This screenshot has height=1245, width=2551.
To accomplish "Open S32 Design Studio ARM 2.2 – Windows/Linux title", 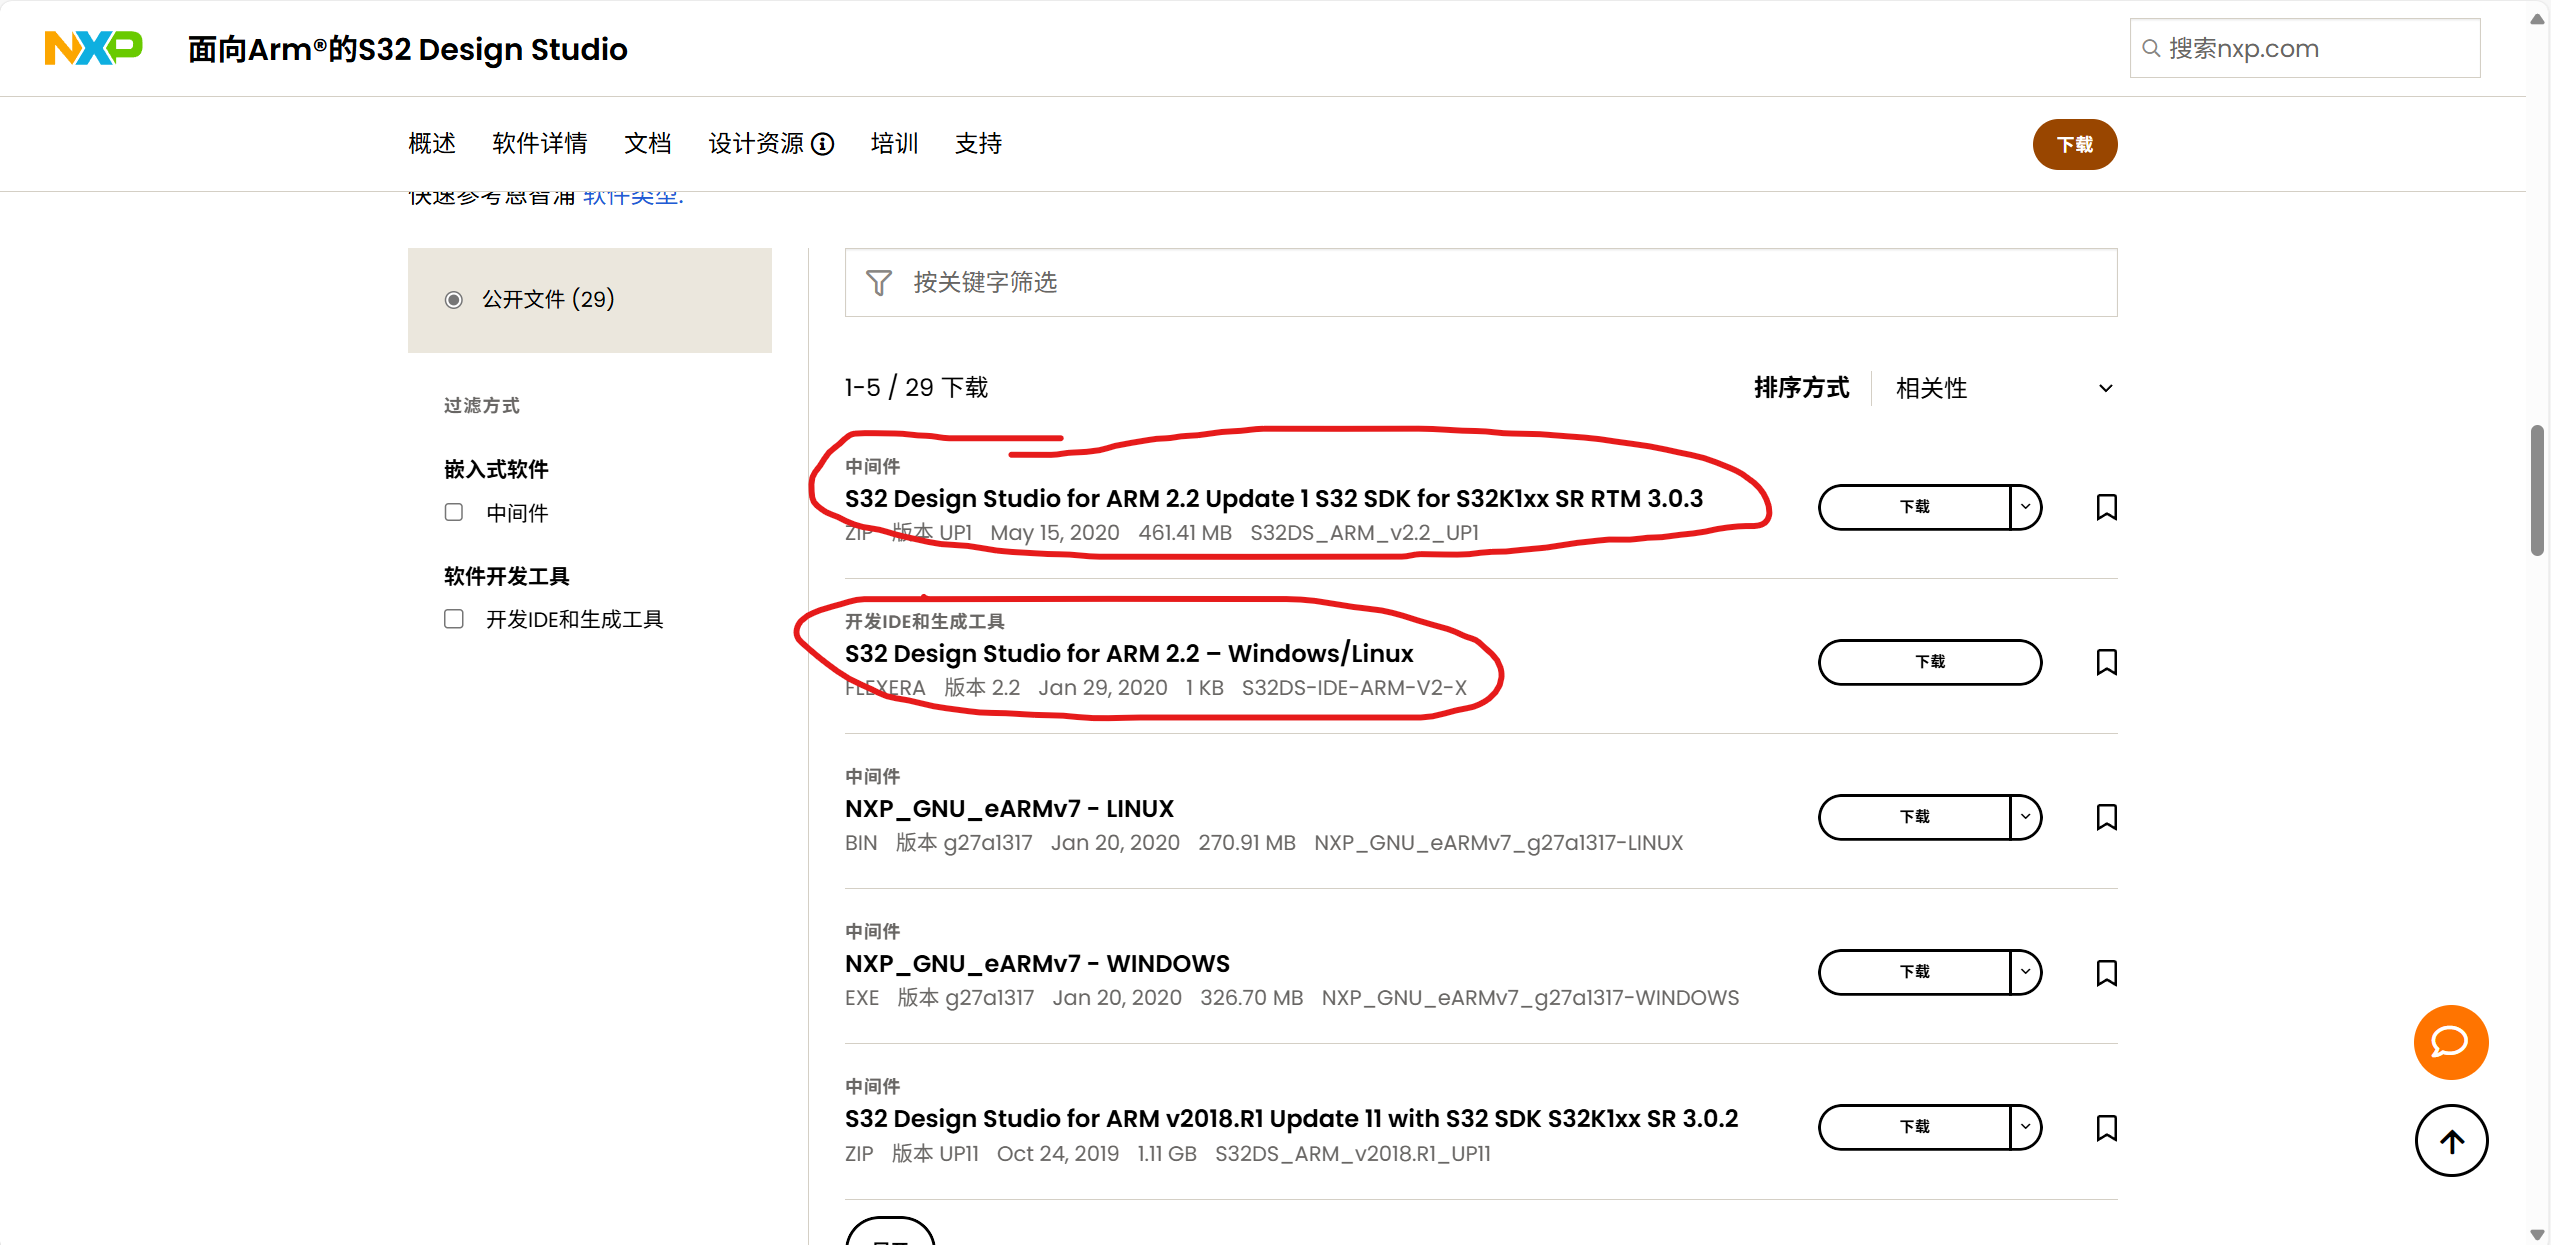I will [x=1129, y=654].
